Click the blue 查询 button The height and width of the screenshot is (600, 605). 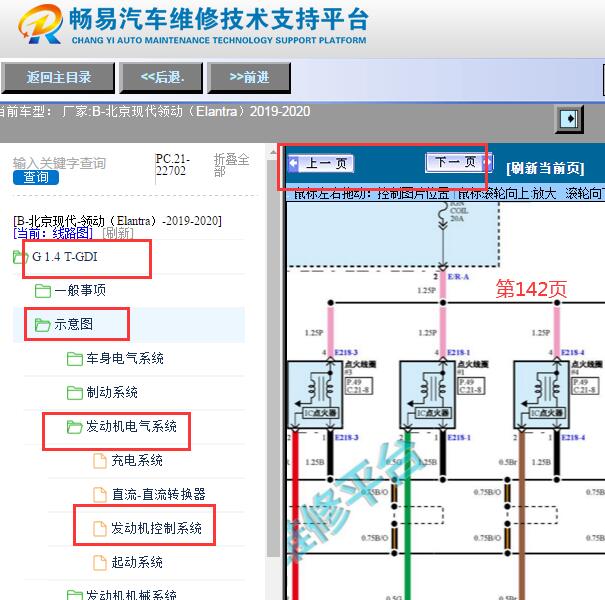pos(36,177)
